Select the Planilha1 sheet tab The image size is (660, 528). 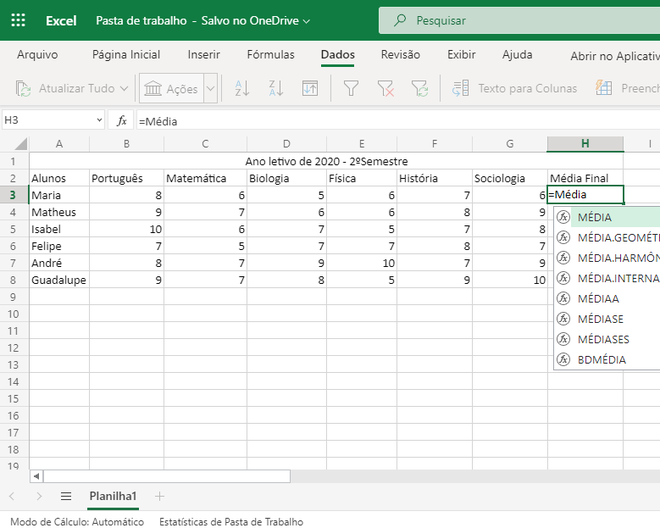[113, 496]
